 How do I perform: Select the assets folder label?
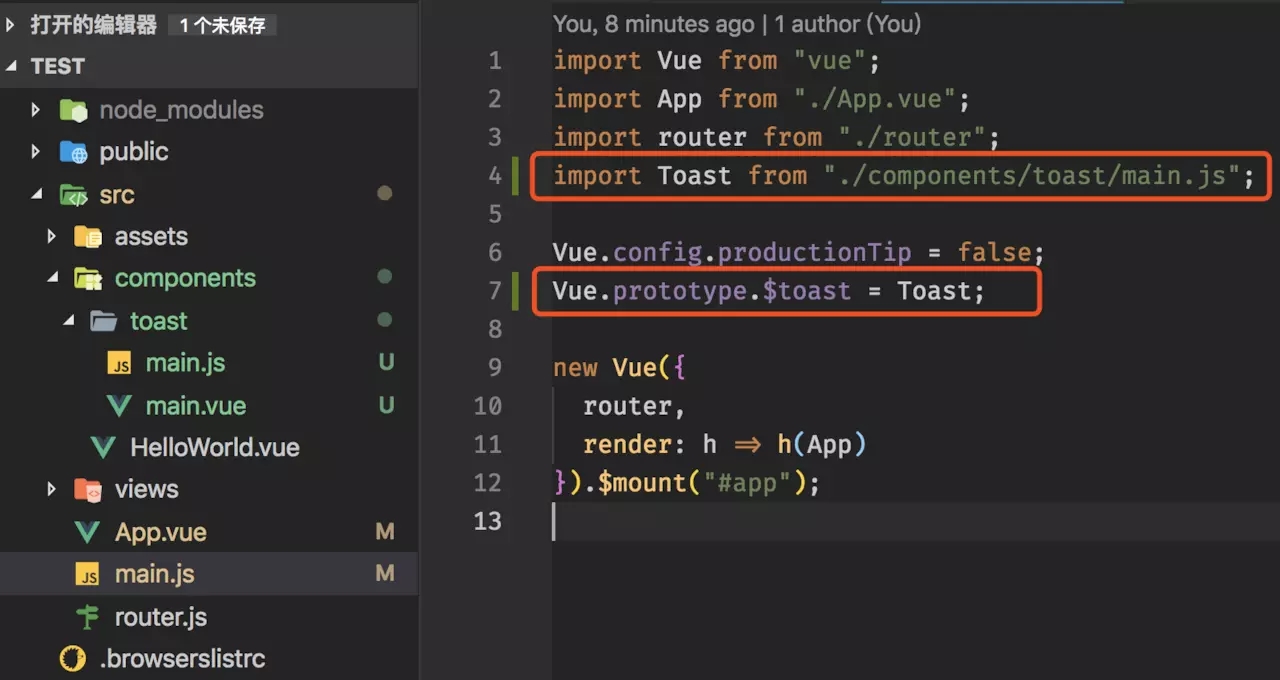(x=151, y=237)
